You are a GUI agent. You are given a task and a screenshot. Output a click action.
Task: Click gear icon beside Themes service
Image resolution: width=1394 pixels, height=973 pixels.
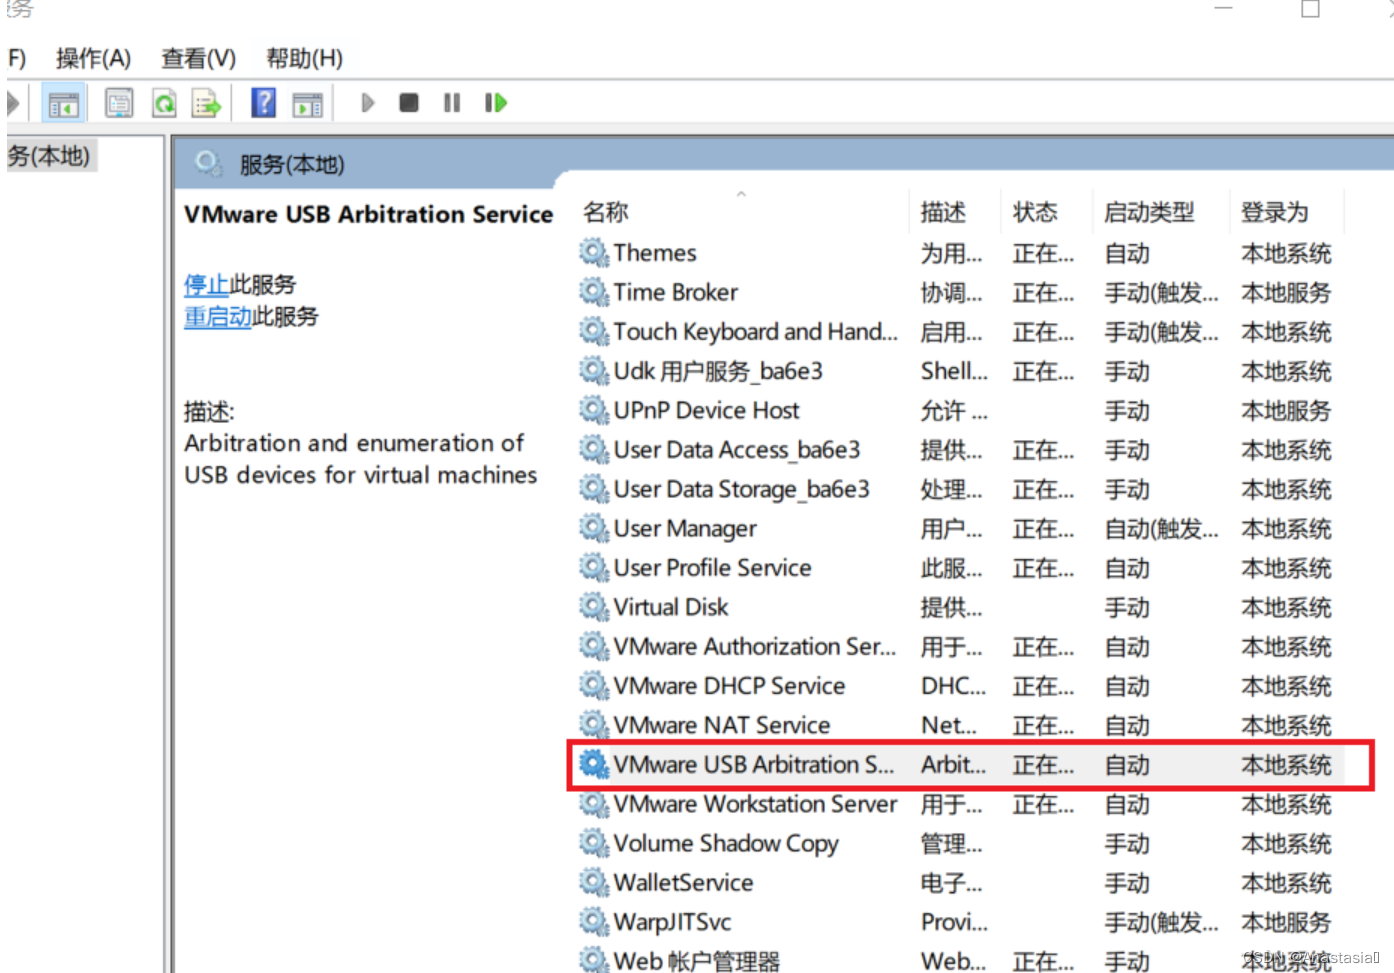[x=594, y=253]
